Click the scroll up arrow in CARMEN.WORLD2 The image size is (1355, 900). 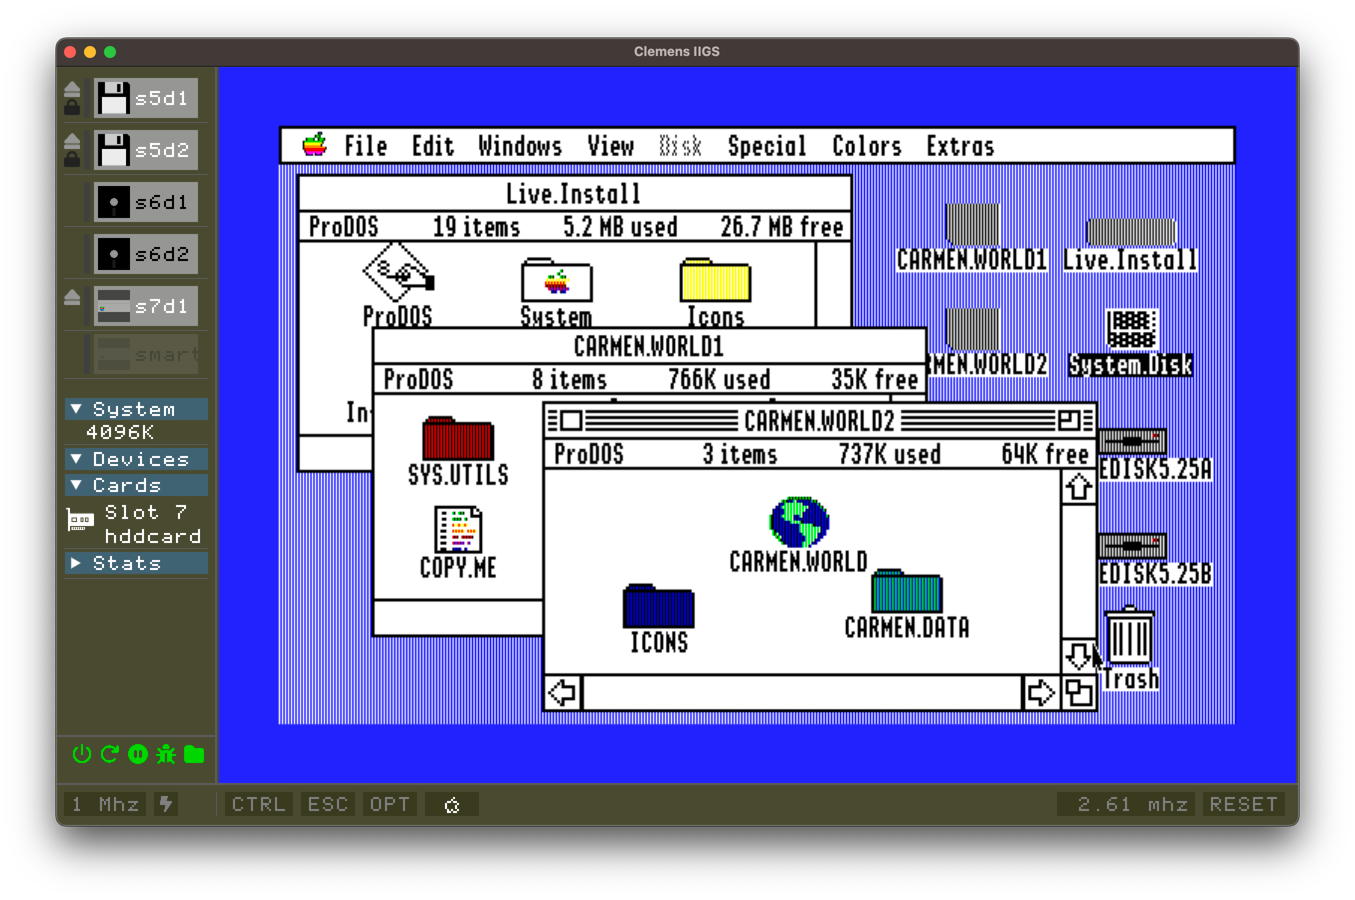click(x=1078, y=488)
